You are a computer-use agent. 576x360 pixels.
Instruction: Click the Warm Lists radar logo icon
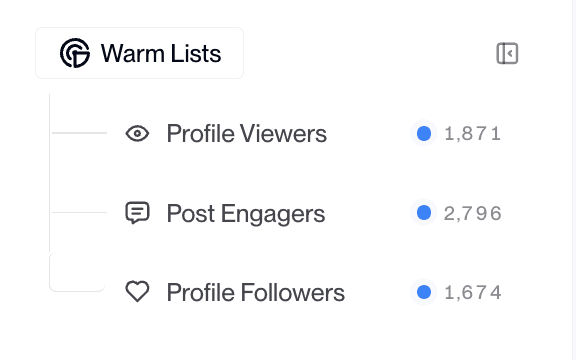[x=75, y=53]
